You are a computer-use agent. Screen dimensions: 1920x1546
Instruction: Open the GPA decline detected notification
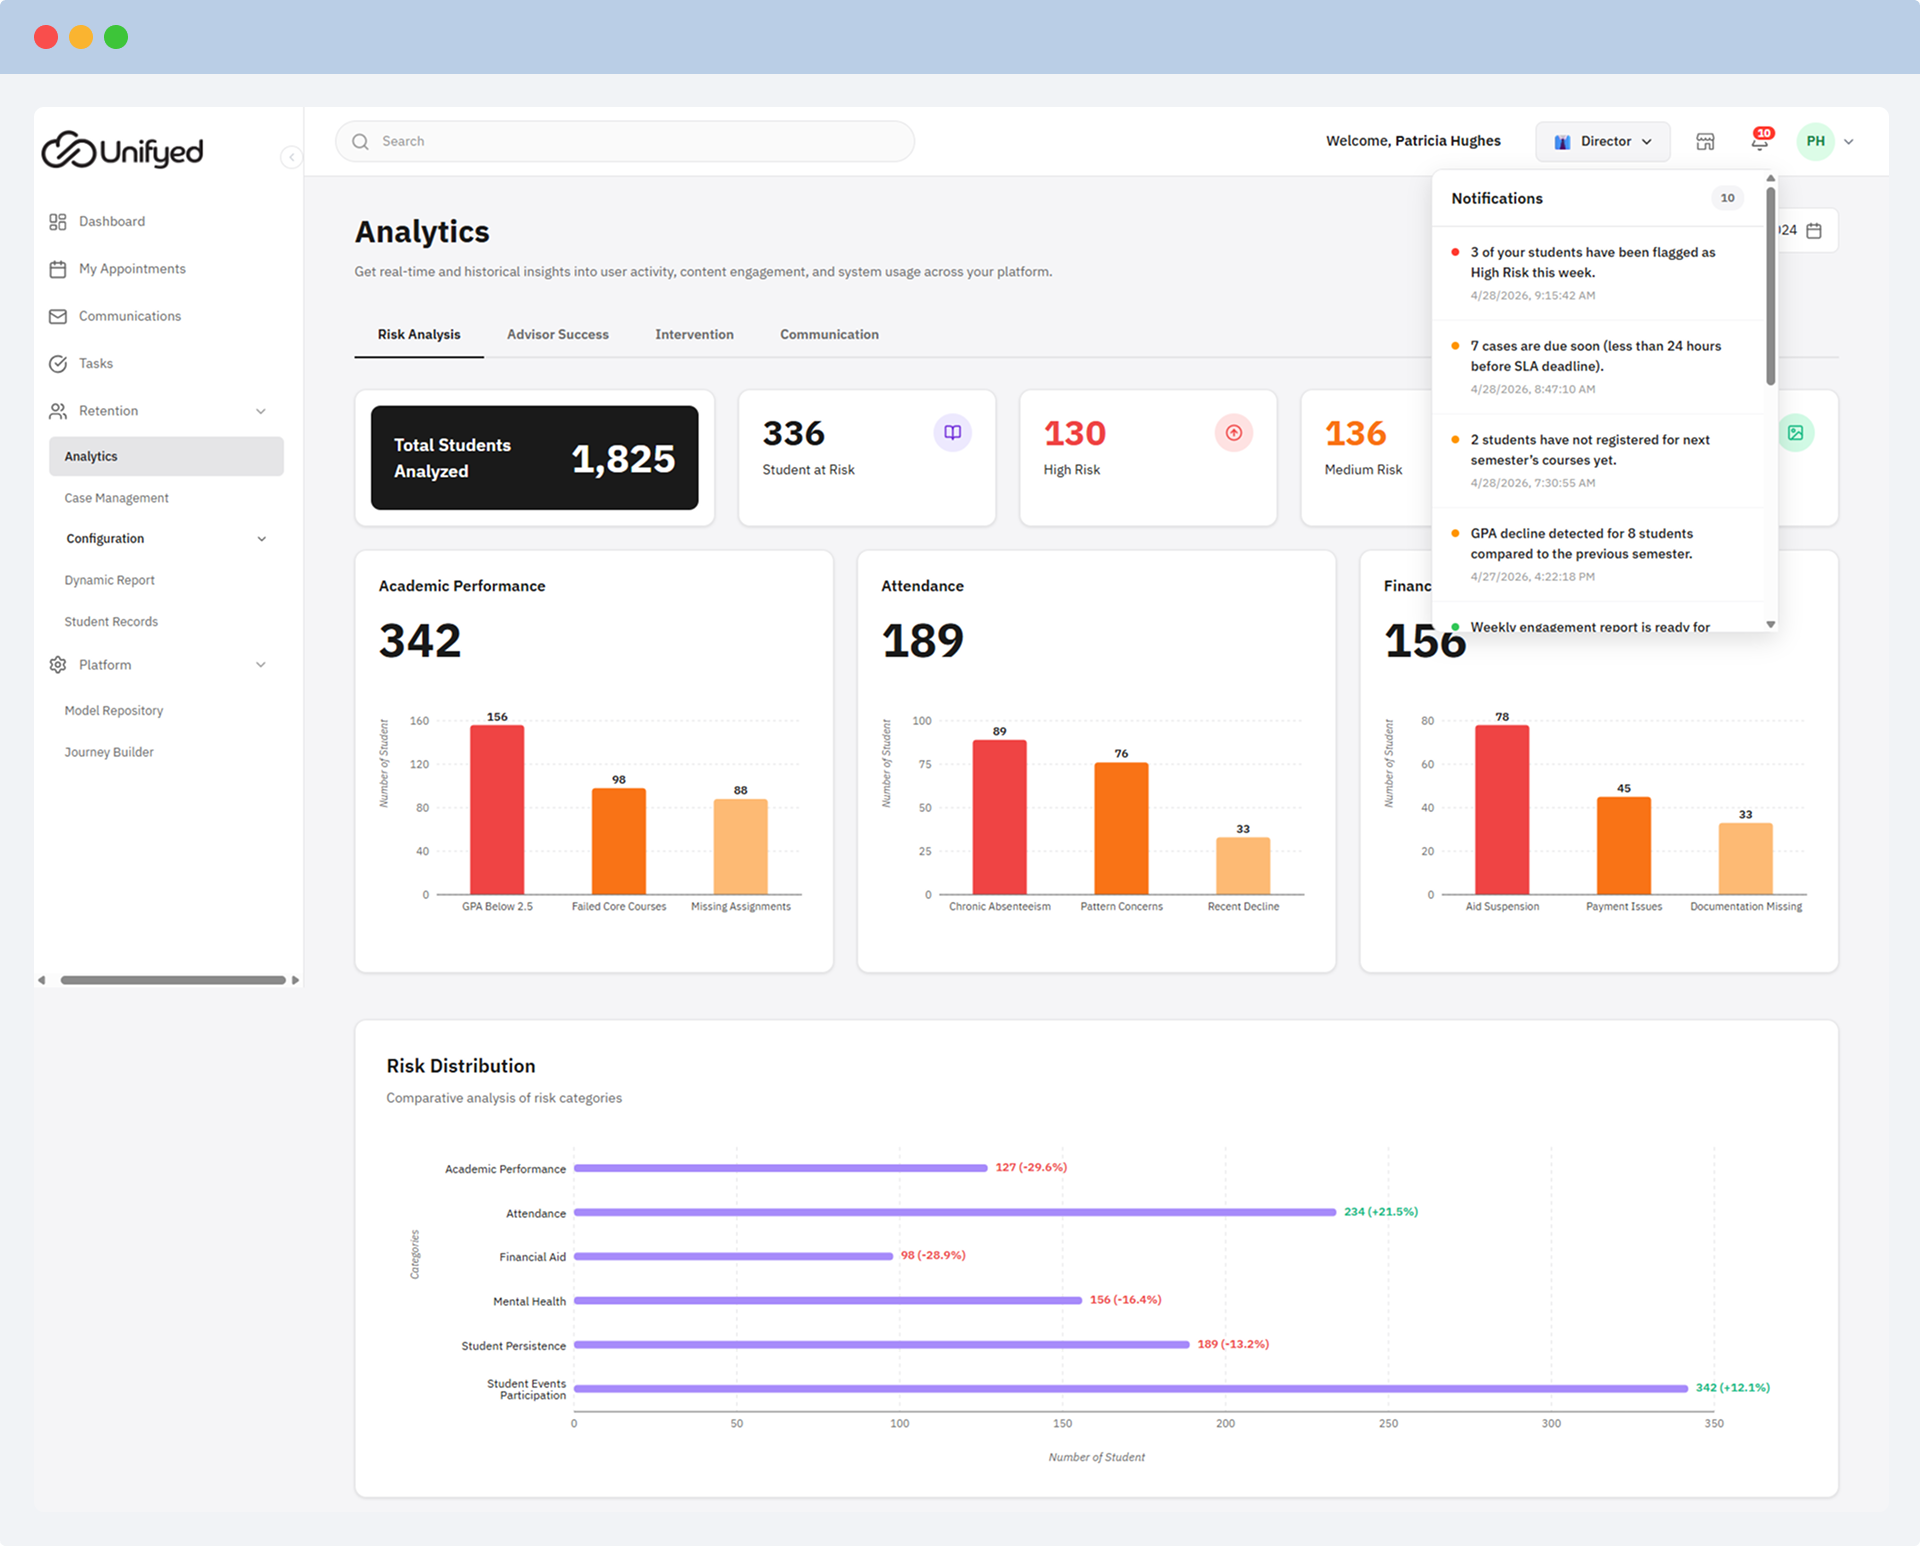click(x=1598, y=554)
